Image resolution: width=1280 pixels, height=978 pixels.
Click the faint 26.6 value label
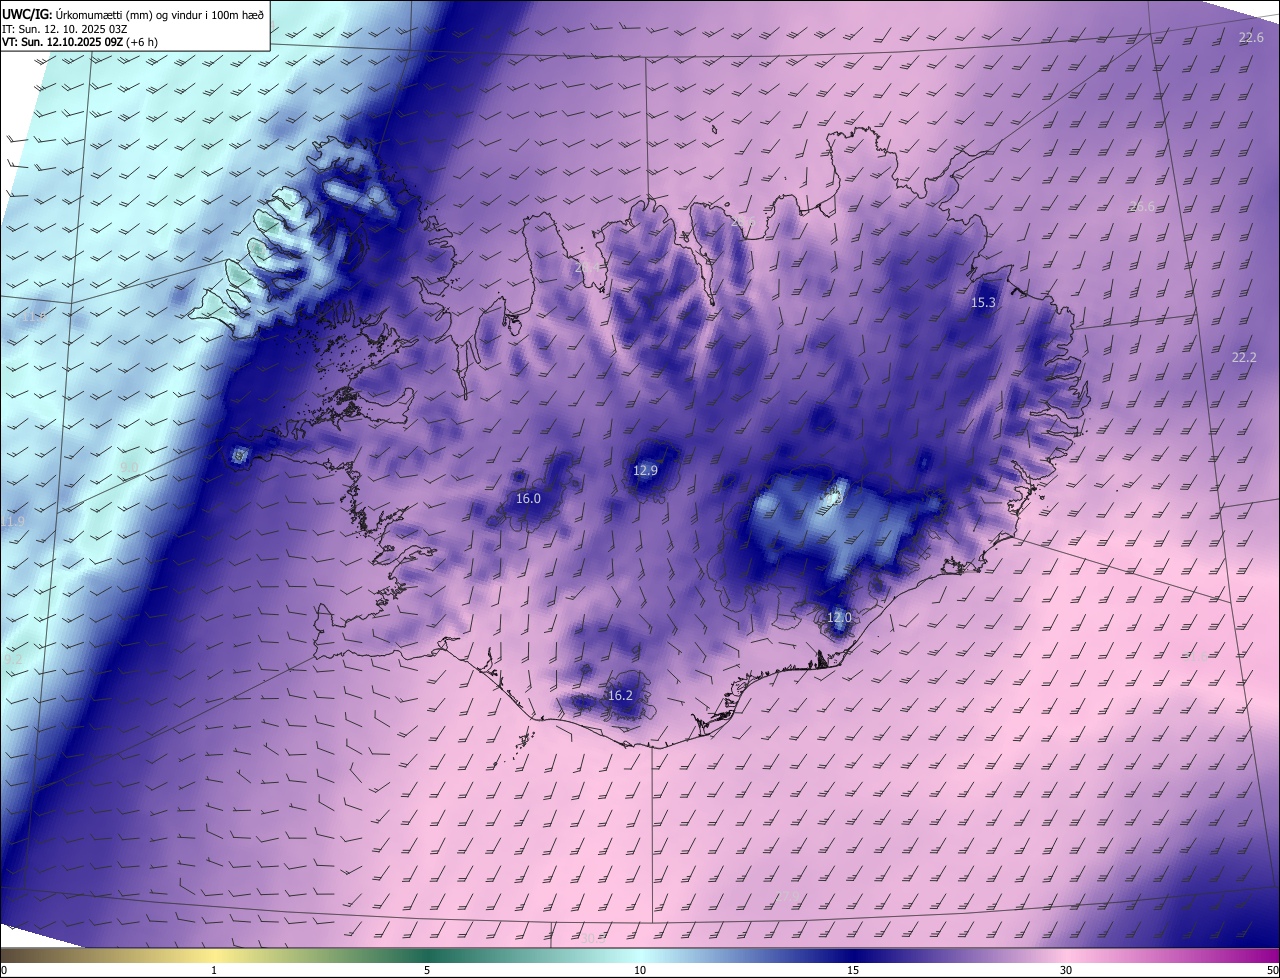pos(1142,206)
